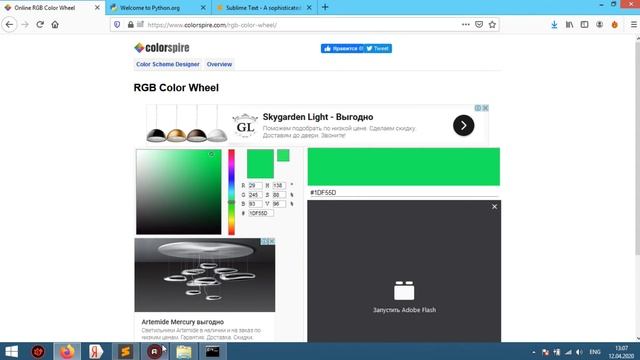Open the Firefox account icon
This screenshot has width=640, height=360.
(600, 24)
